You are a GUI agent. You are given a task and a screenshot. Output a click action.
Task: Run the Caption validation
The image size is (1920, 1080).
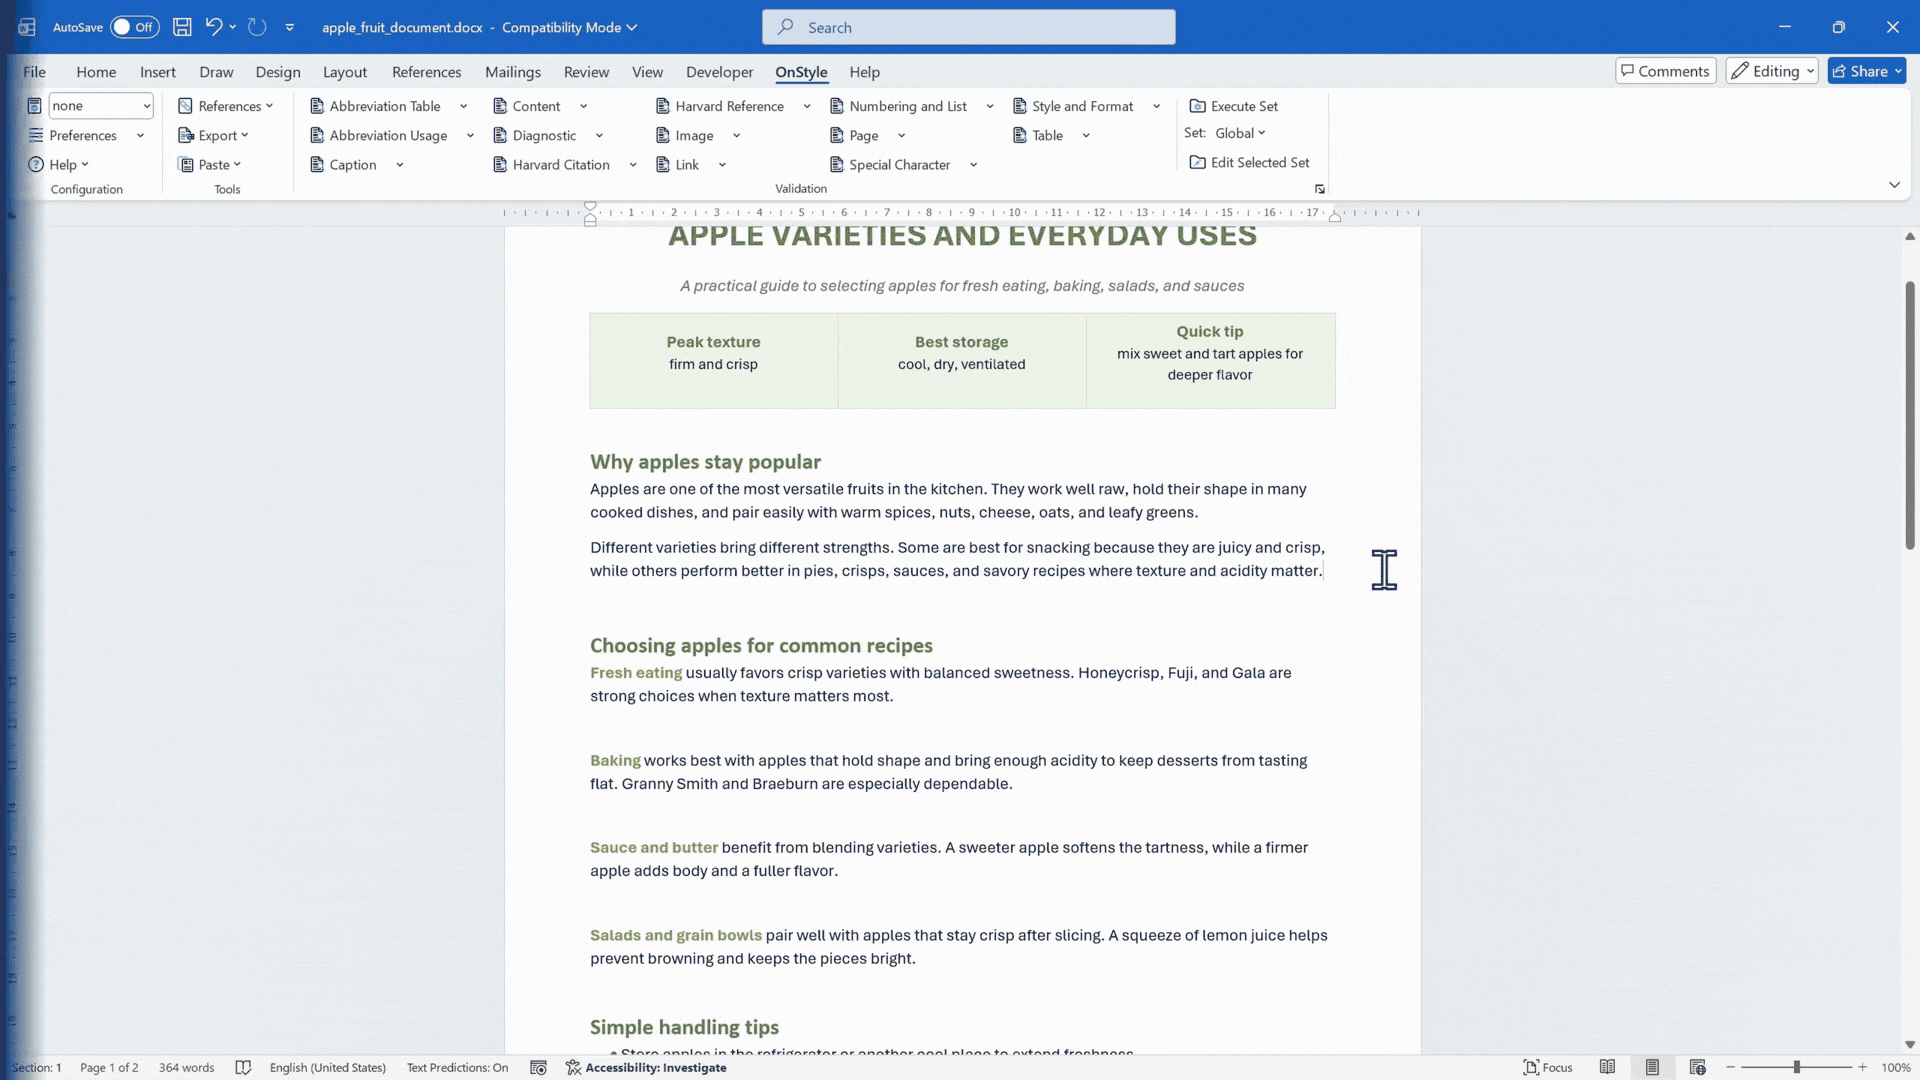point(344,165)
